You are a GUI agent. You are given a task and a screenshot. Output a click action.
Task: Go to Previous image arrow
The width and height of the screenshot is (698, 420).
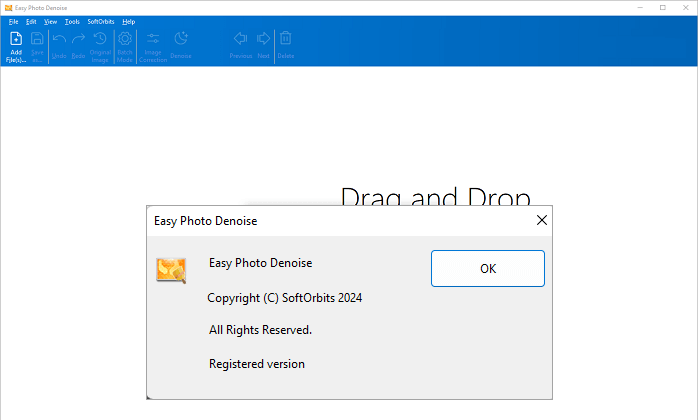coord(240,40)
